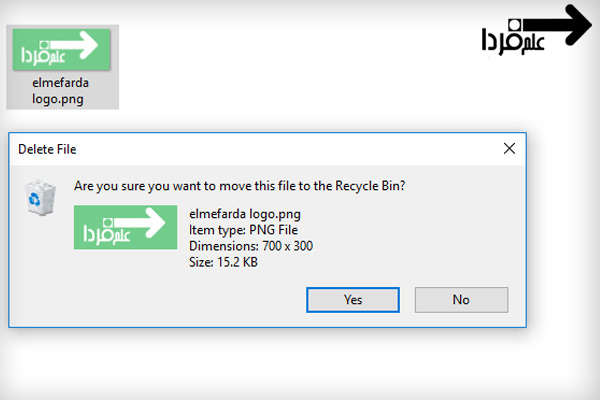The height and width of the screenshot is (400, 600).
Task: Click the Dimensions: 700 x 300 text
Action: pyautogui.click(x=250, y=246)
